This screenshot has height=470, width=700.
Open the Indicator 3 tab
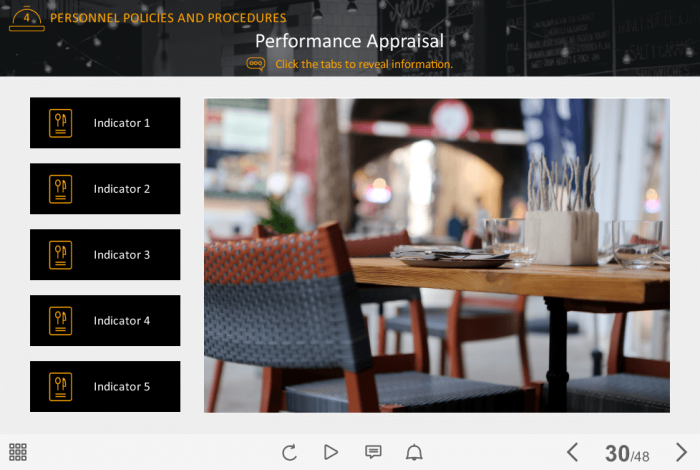click(105, 255)
